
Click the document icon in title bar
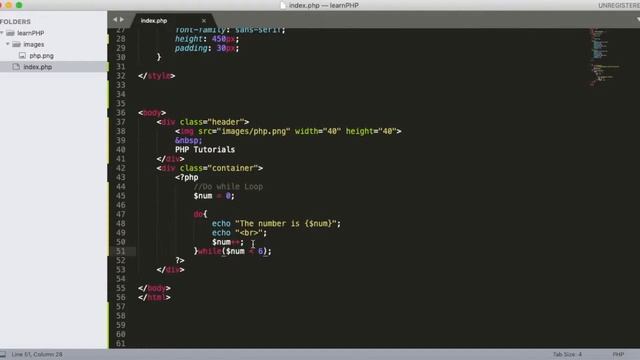tap(283, 5)
